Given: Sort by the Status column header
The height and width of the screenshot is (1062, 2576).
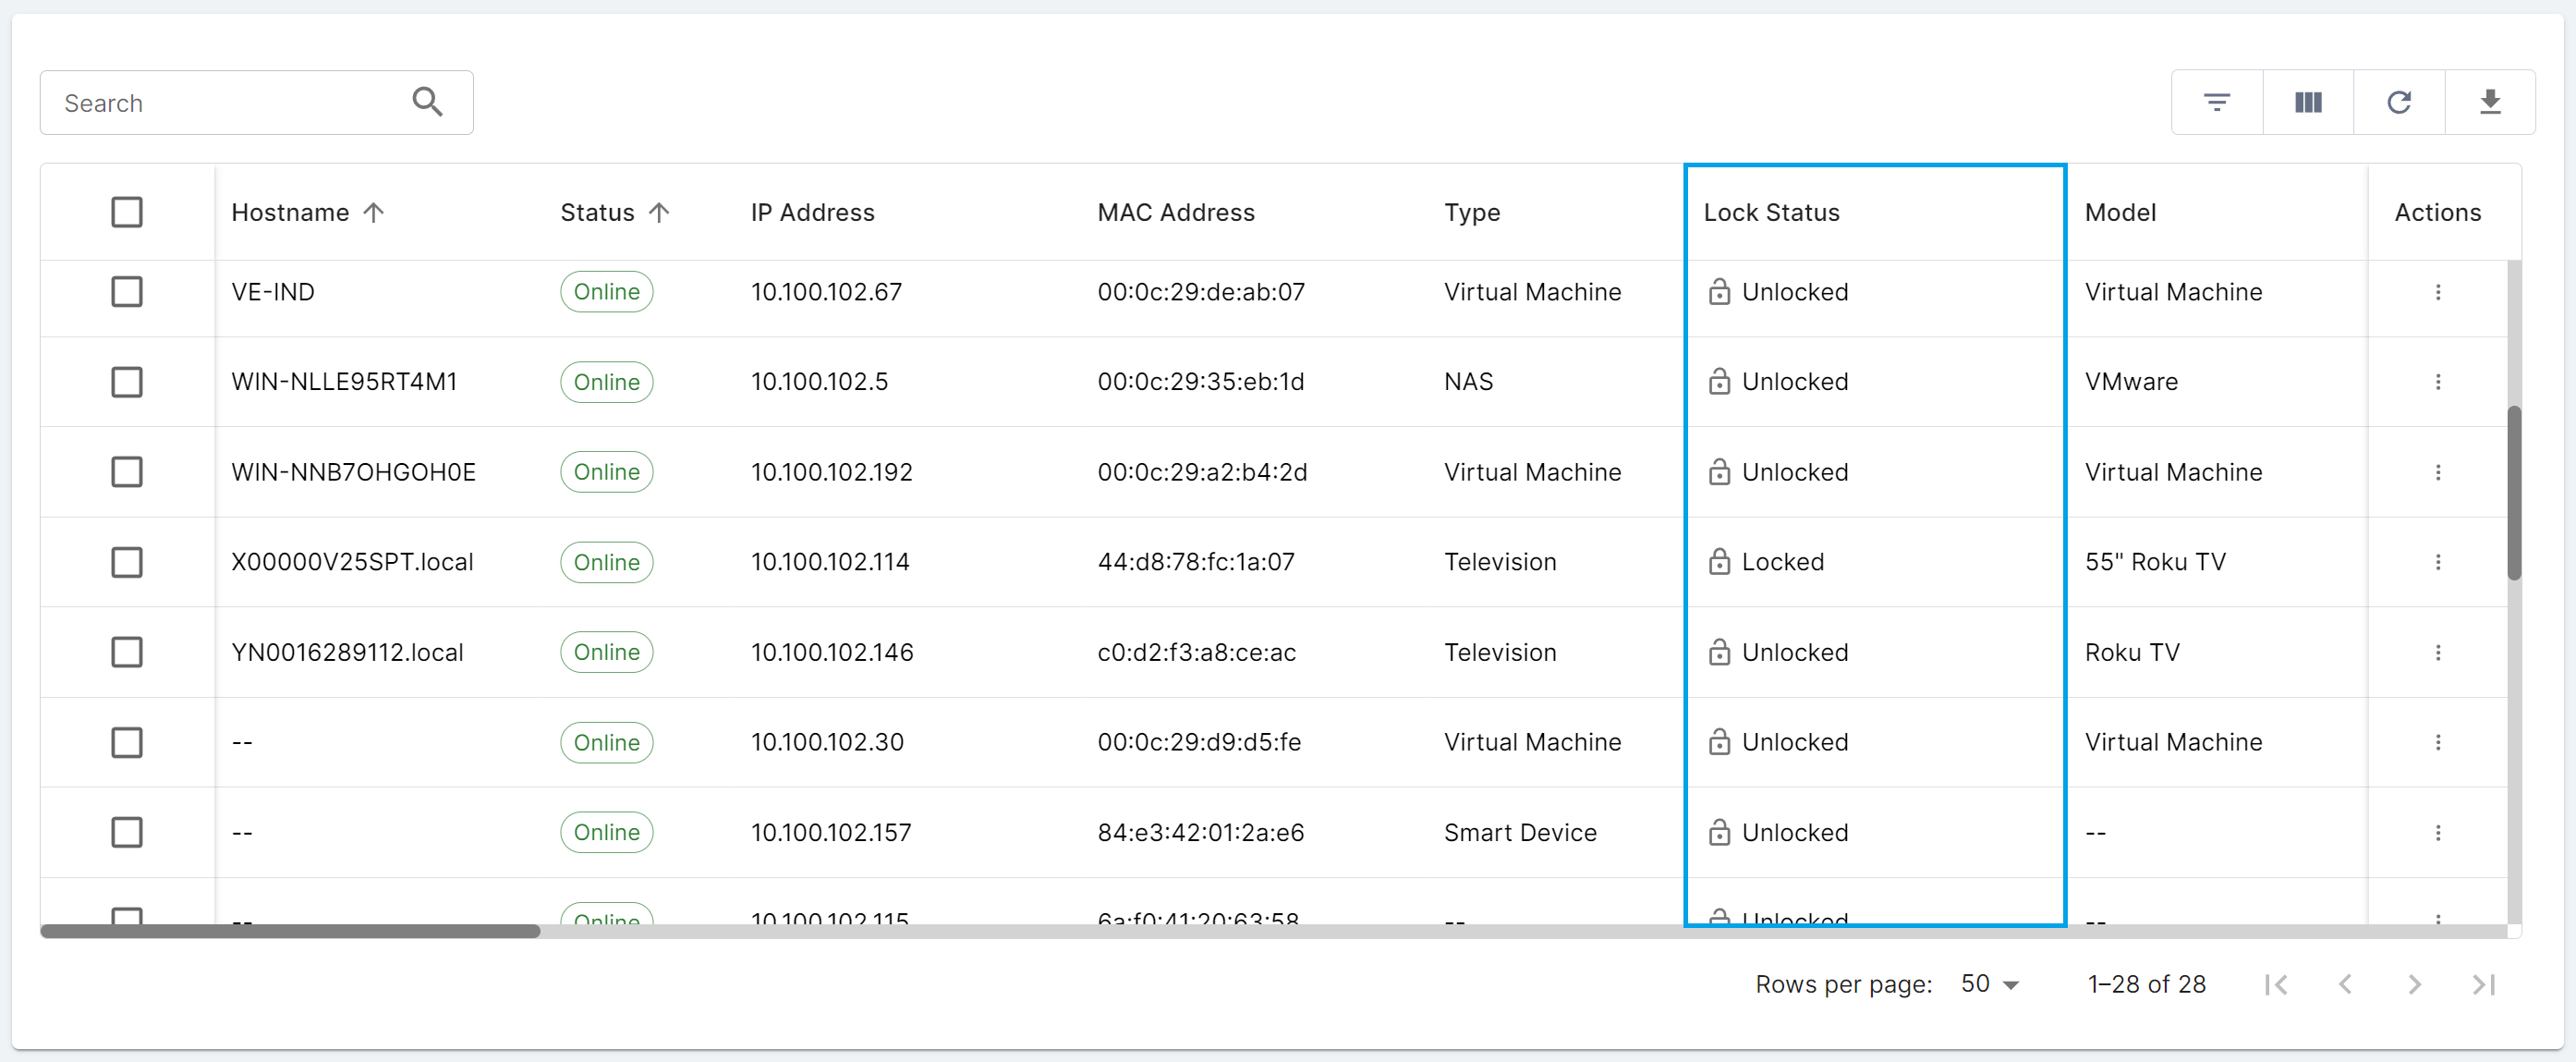Looking at the screenshot, I should (597, 212).
